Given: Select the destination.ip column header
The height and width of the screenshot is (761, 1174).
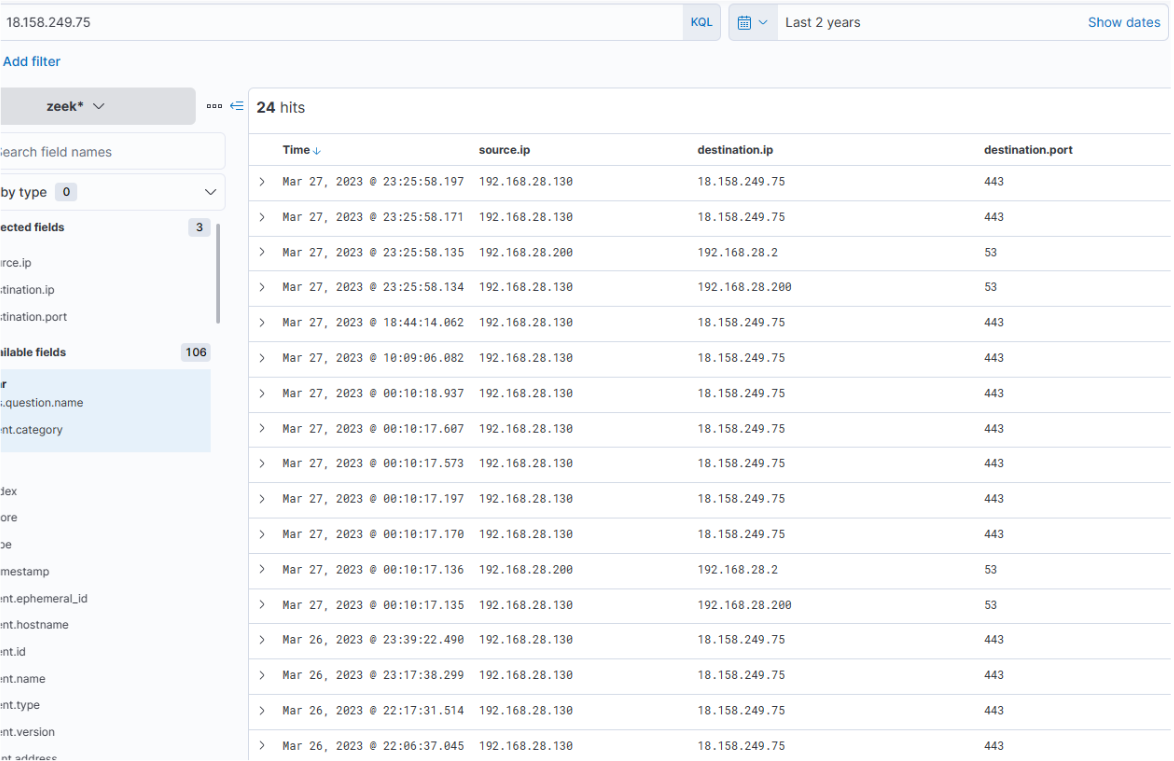Looking at the screenshot, I should pyautogui.click(x=735, y=150).
